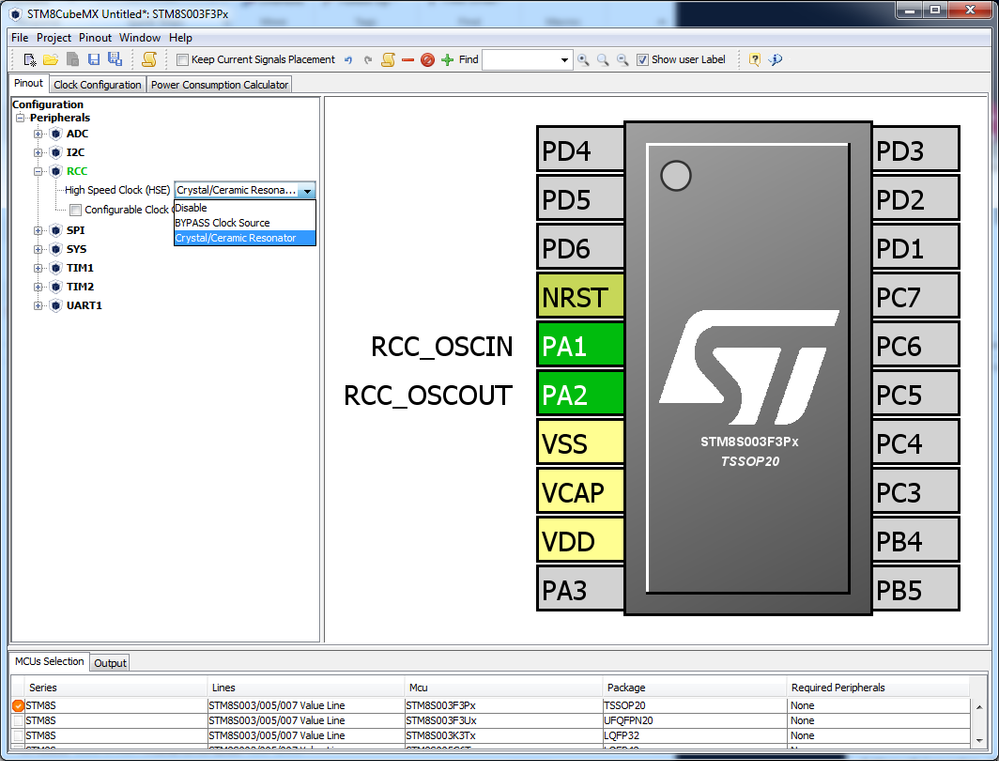
Task: Click the New Project toolbar icon
Action: click(29, 60)
